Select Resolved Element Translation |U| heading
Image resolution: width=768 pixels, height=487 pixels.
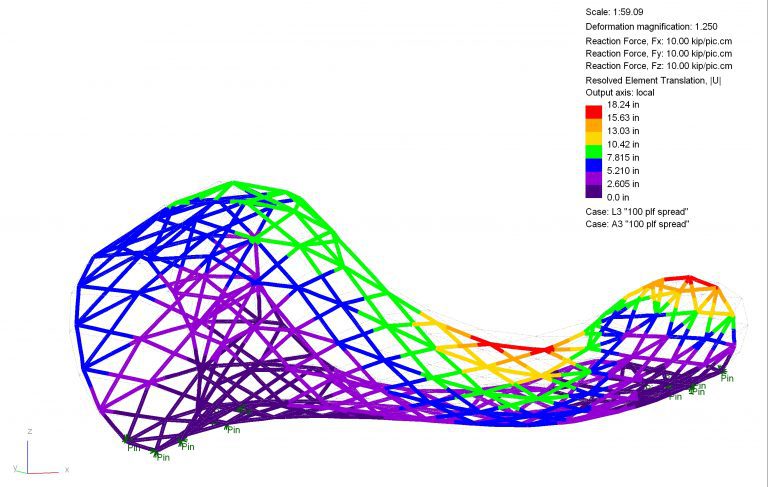652,80
